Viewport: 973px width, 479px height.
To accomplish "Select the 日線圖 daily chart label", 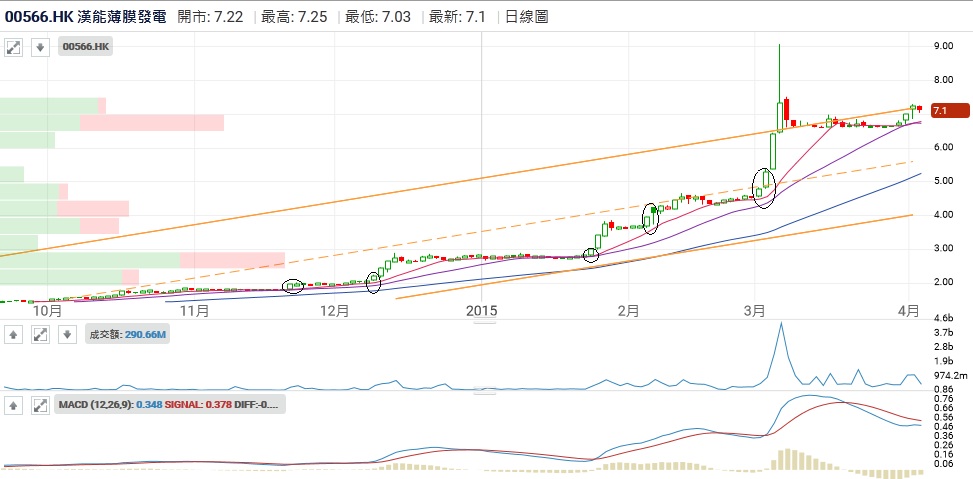I will [x=526, y=17].
